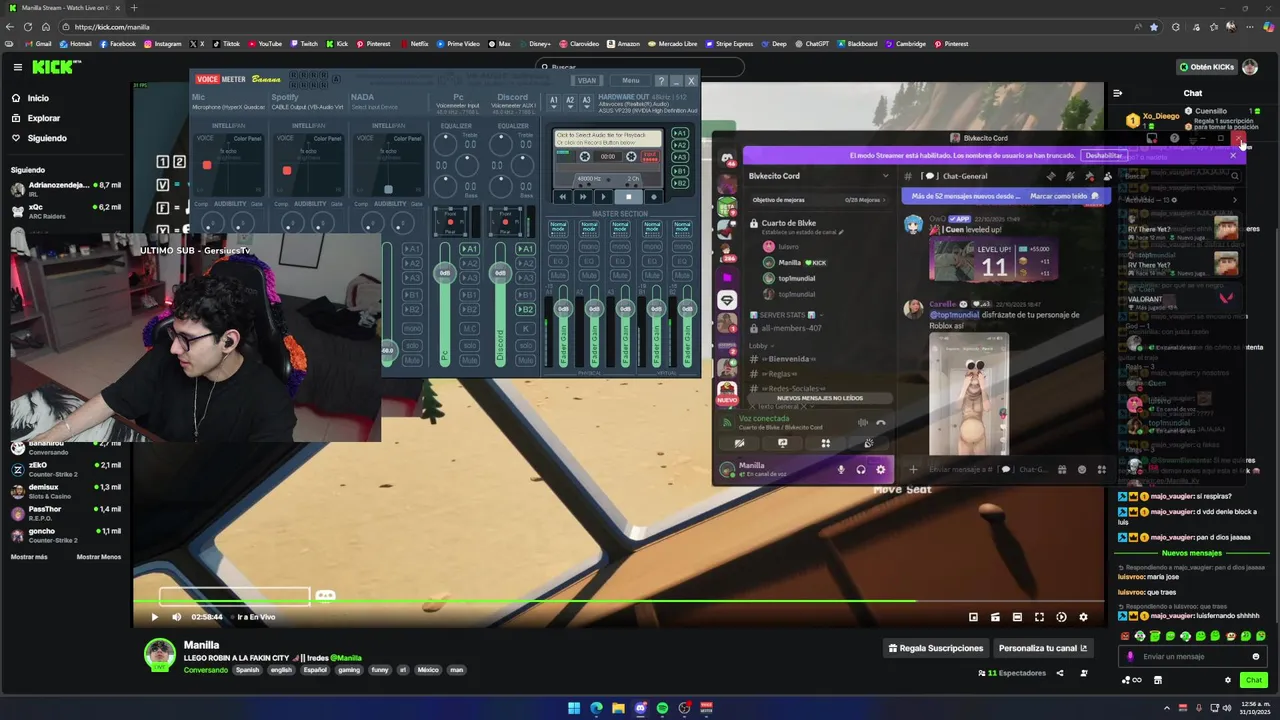The height and width of the screenshot is (720, 1280).
Task: Toggle B2 routing on Discord strip
Action: 525,309
